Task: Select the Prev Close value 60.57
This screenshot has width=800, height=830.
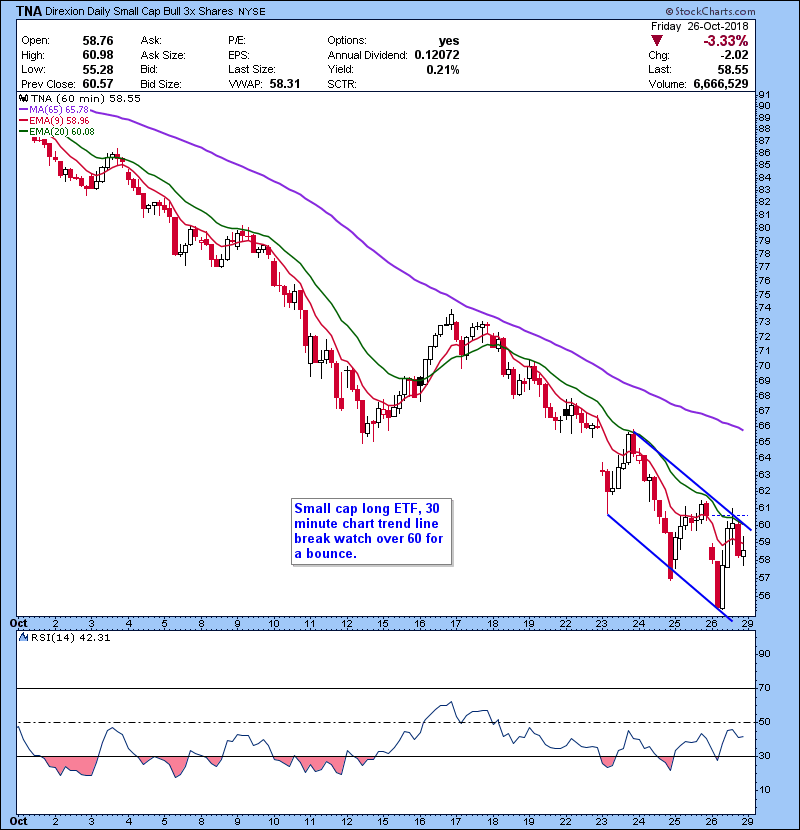Action: pos(98,84)
